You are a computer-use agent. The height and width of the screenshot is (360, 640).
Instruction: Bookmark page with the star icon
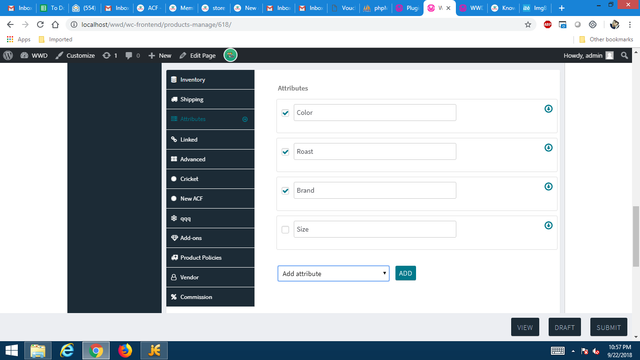pos(528,24)
